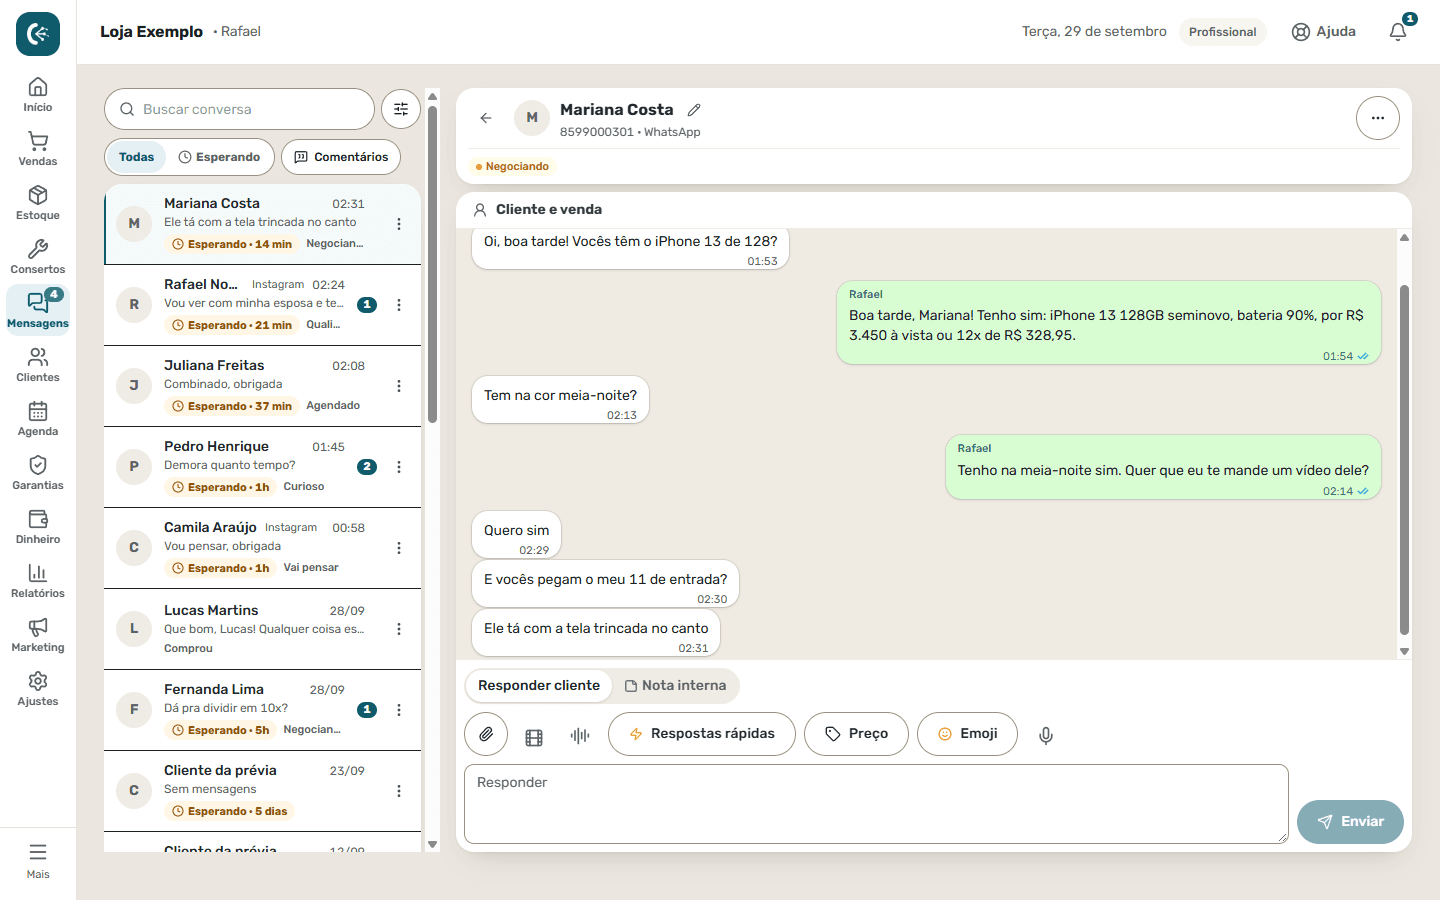This screenshot has height=900, width=1440.
Task: Open Pedro Henrique conversation
Action: (x=262, y=467)
